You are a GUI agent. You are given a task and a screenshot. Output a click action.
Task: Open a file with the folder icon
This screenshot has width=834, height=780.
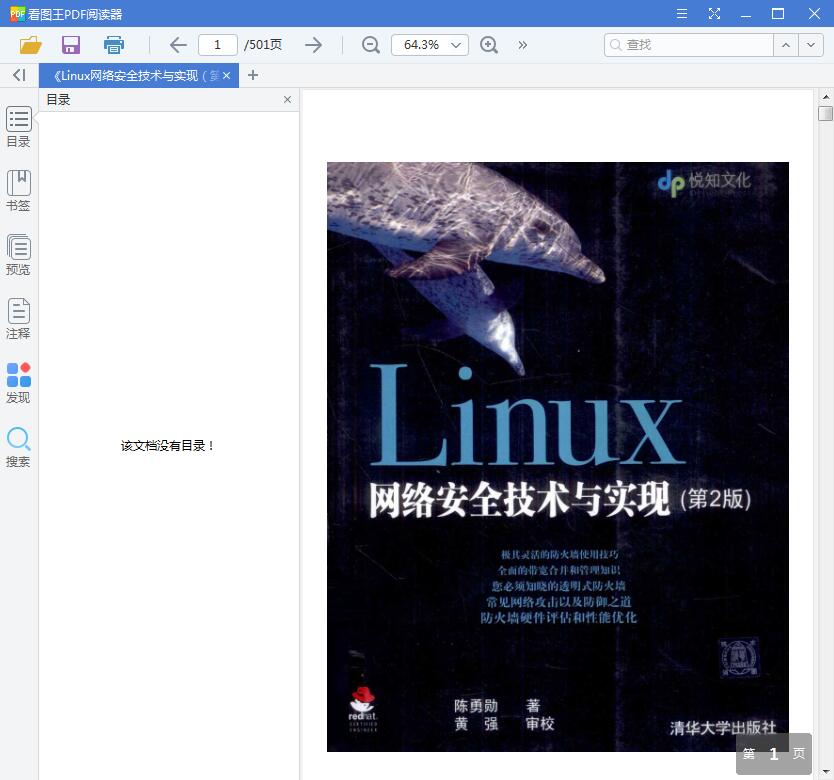point(29,45)
